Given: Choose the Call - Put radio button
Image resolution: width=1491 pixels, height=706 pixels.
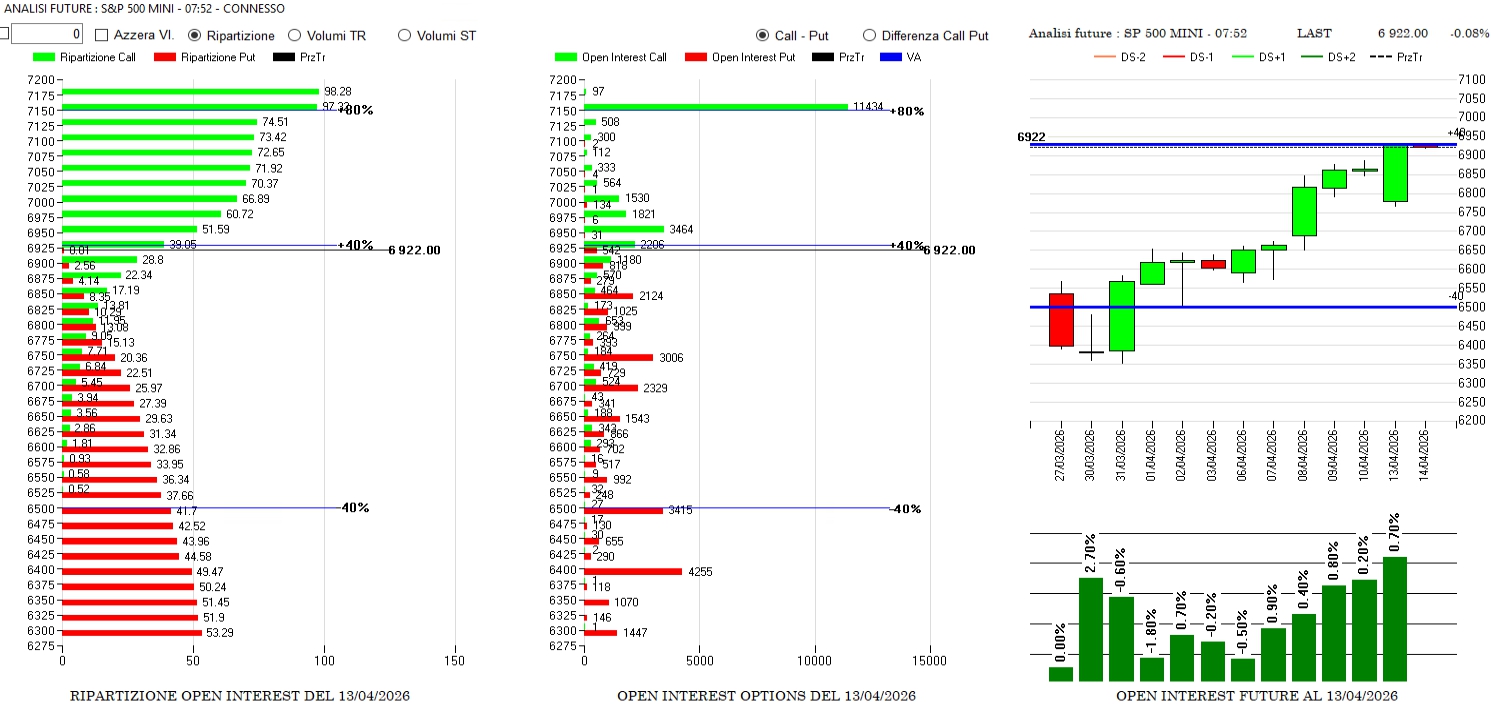Looking at the screenshot, I should point(764,35).
